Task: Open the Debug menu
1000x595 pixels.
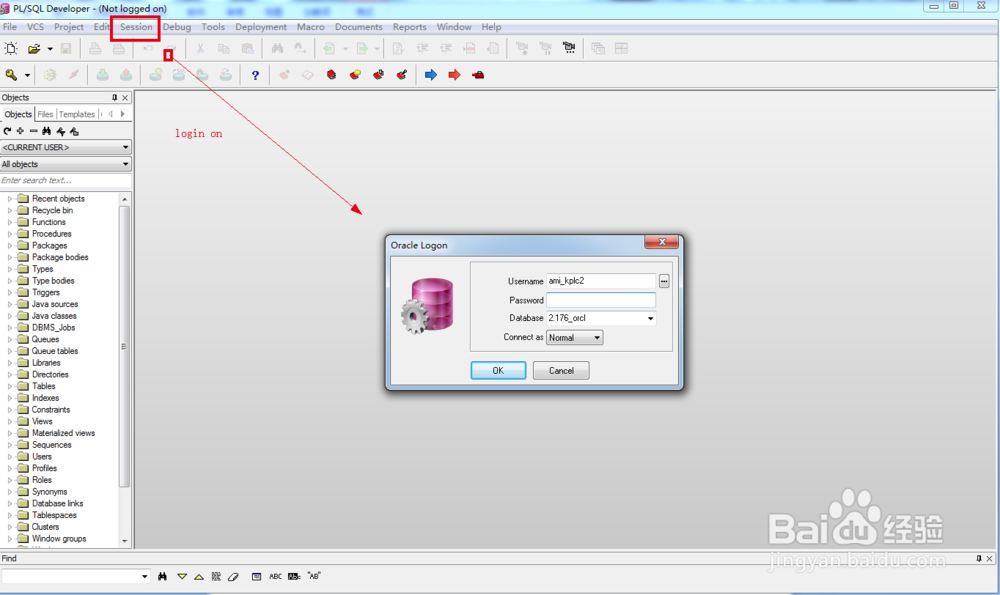Action: click(x=177, y=27)
